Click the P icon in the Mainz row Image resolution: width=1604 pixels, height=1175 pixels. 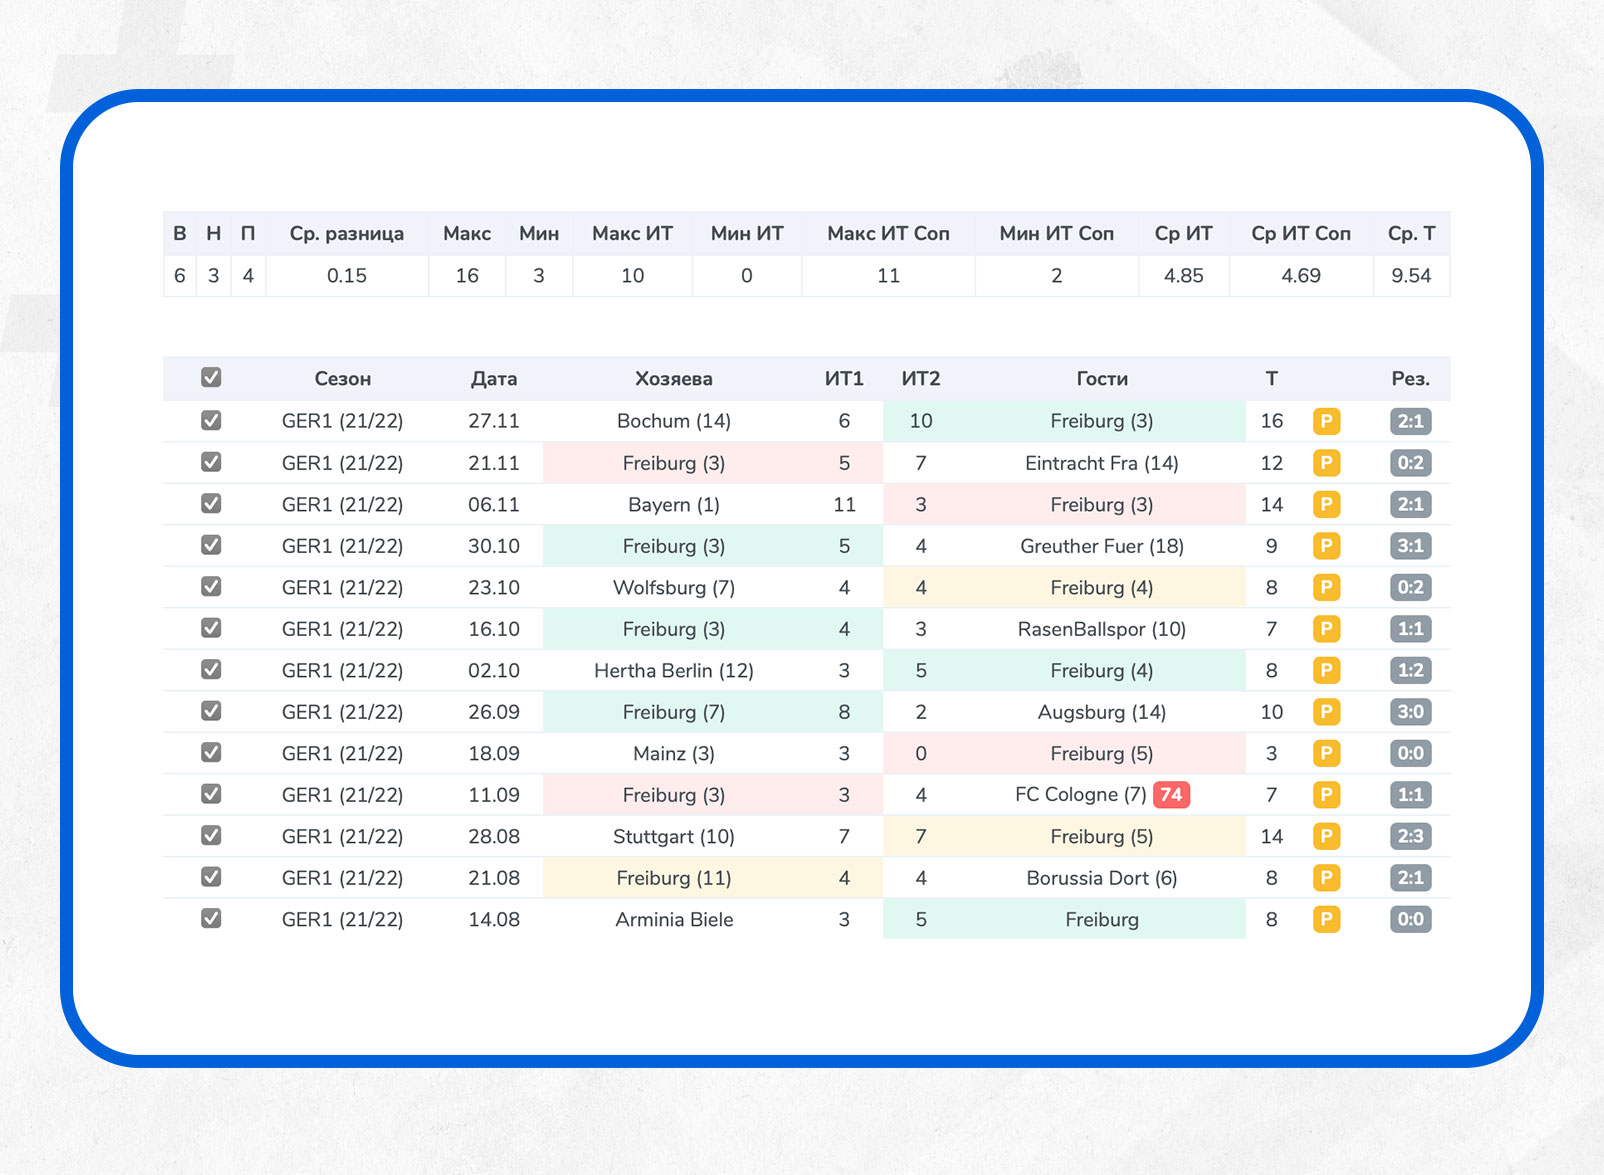click(x=1326, y=753)
